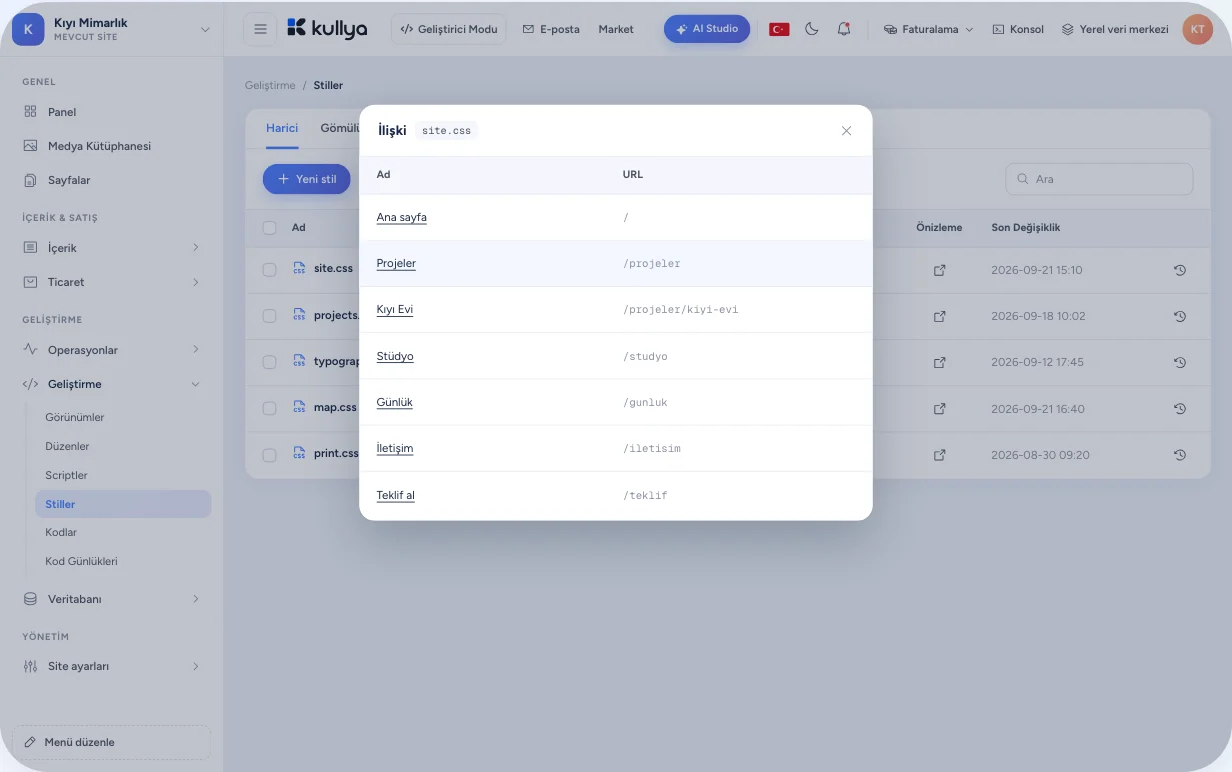Open Scriptler under Geliştirme
This screenshot has height=772, width=1232.
[67, 475]
